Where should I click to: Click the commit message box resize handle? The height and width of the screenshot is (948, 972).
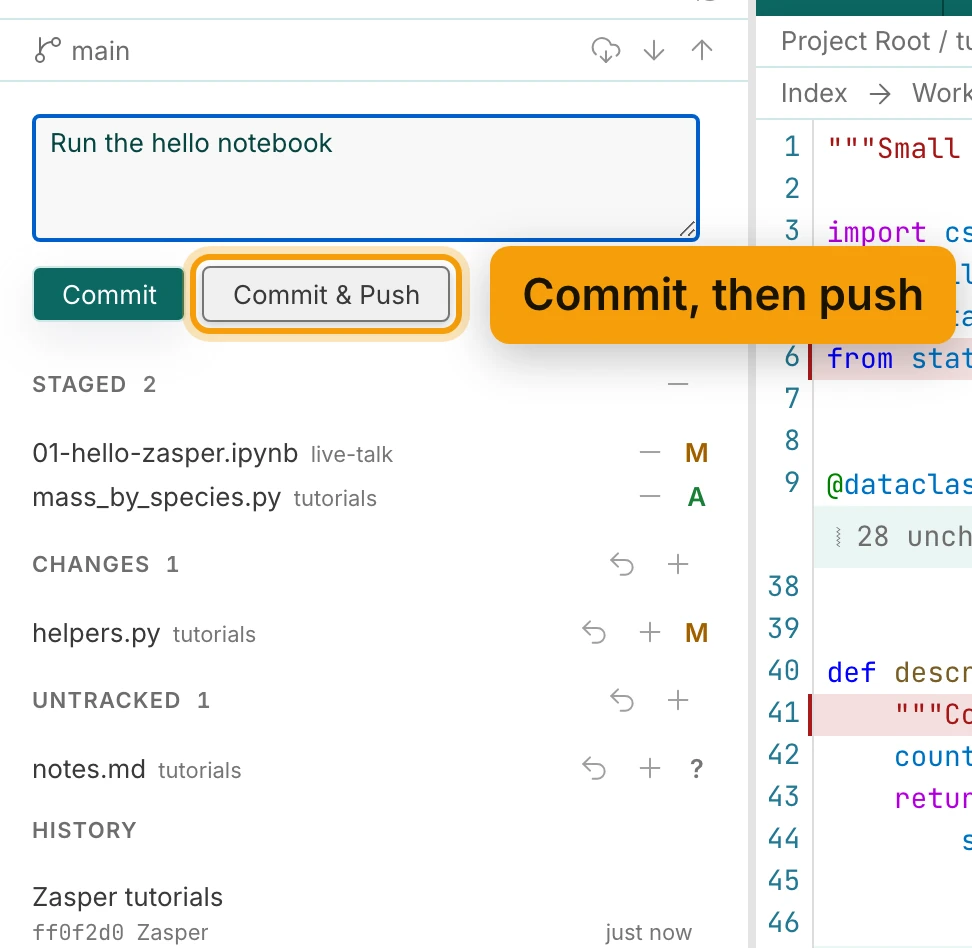click(687, 229)
